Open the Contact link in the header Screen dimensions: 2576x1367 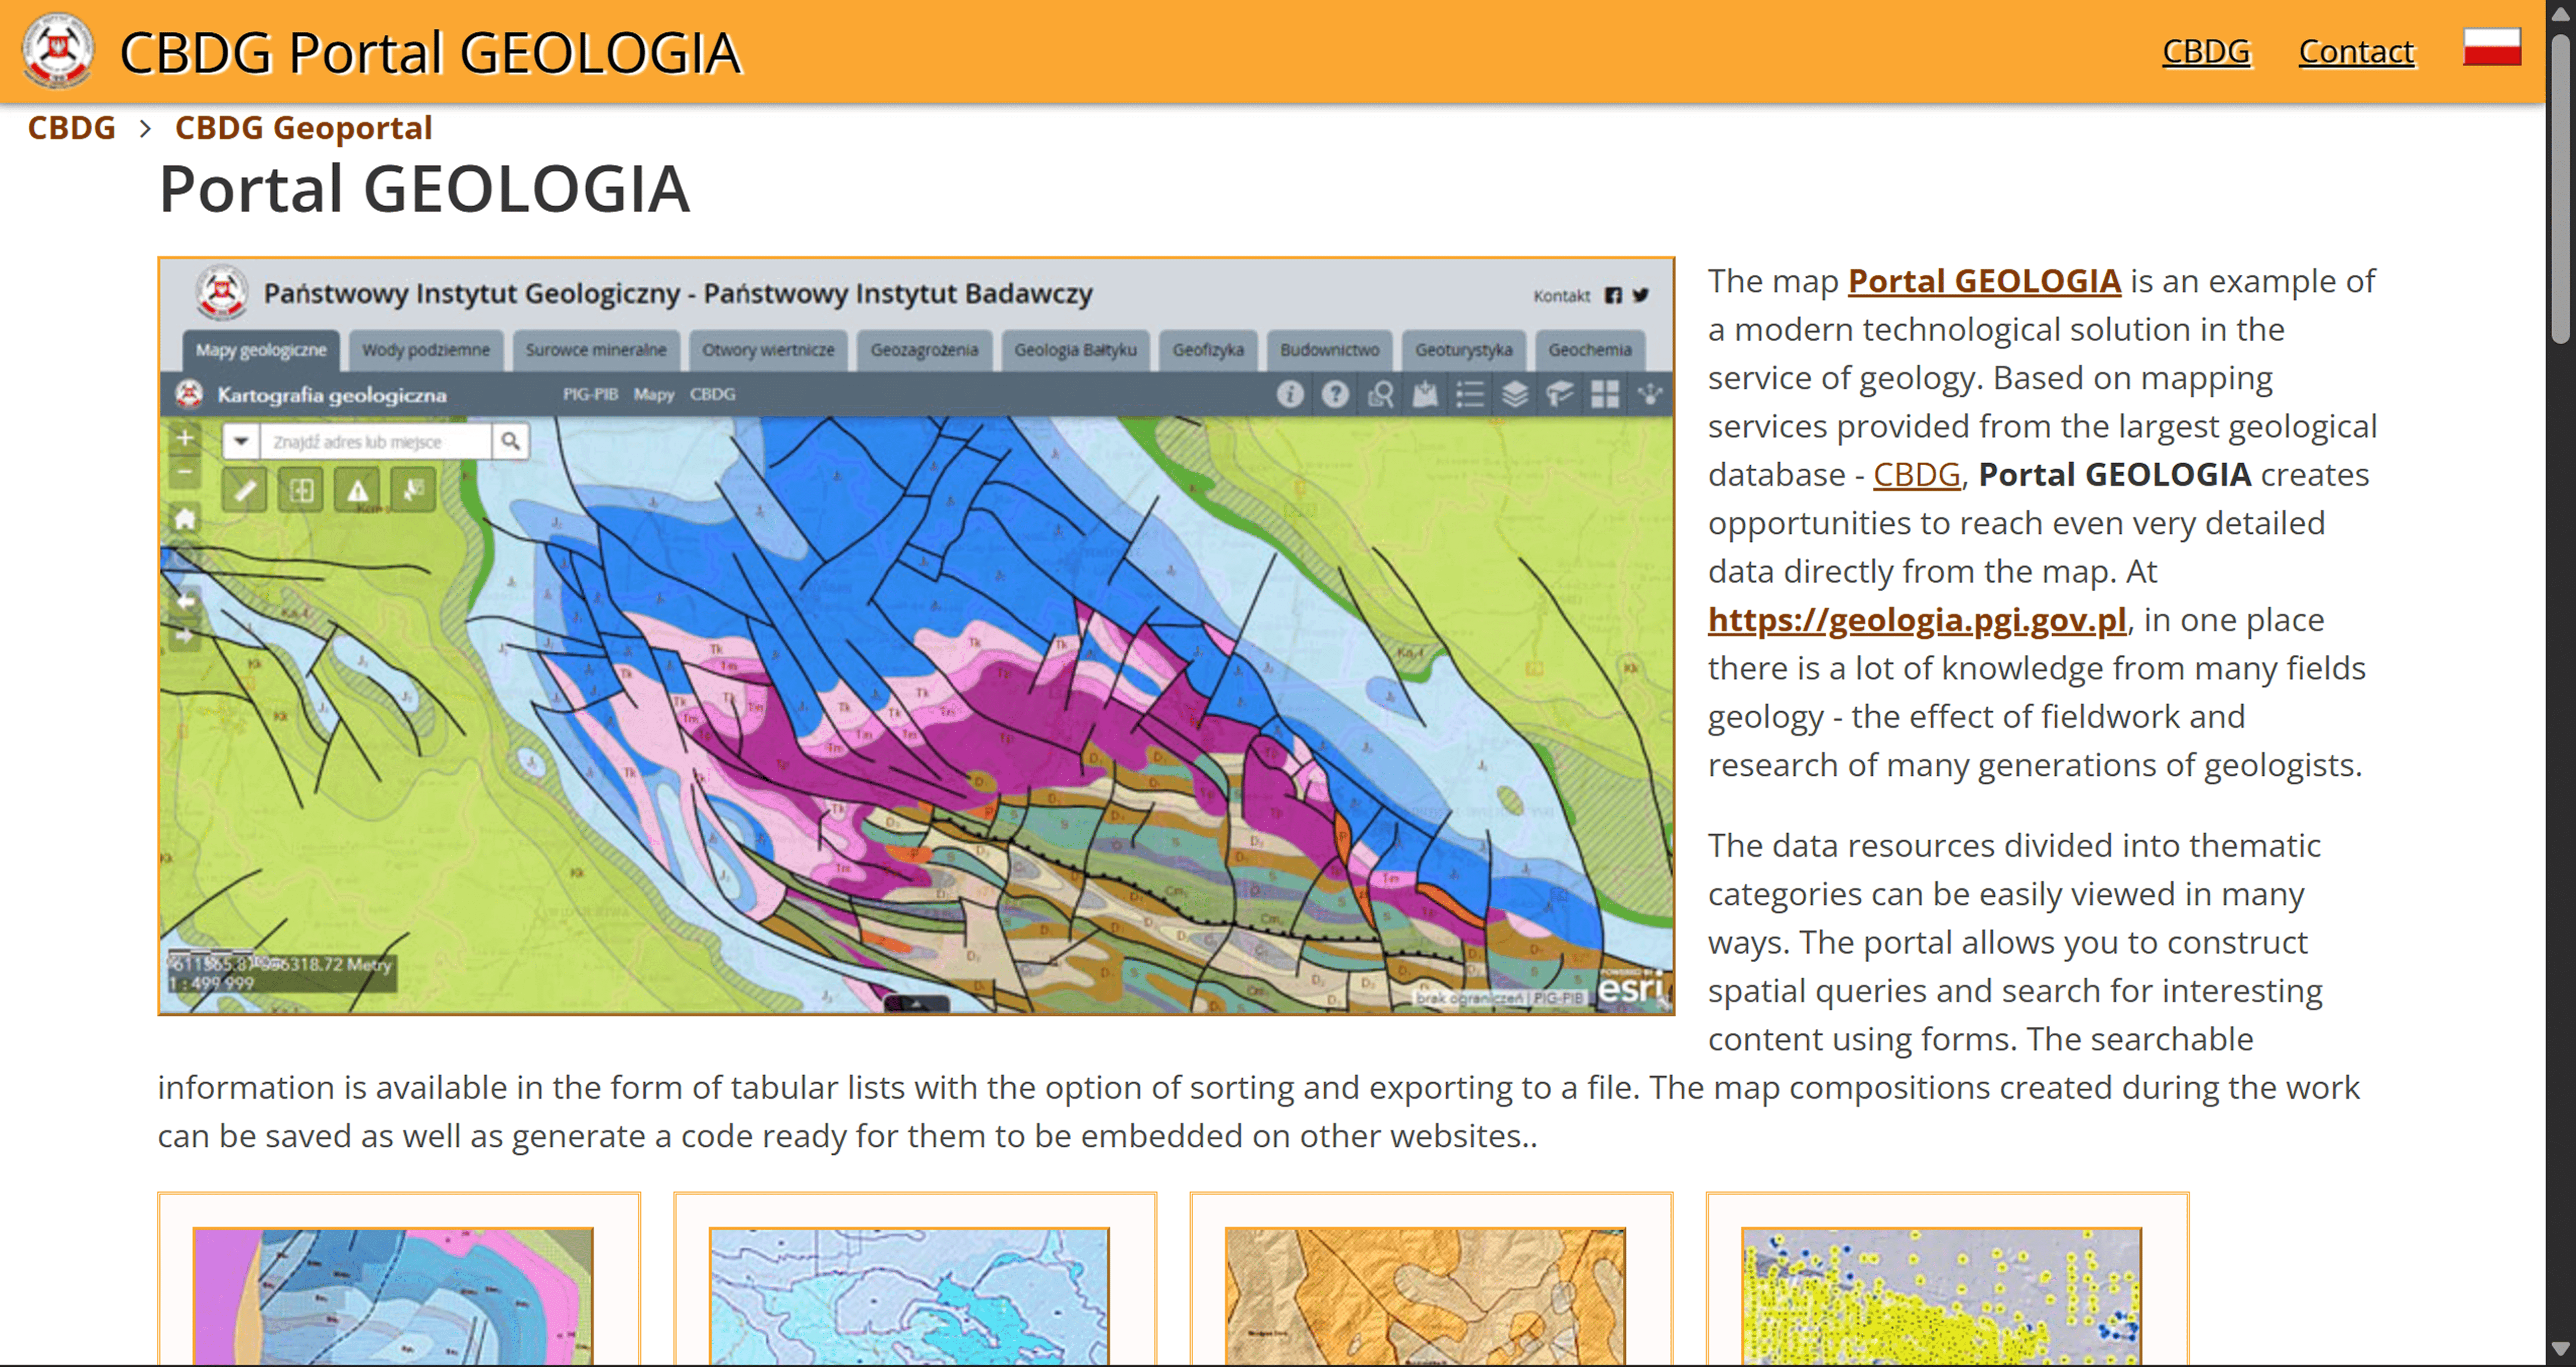click(2356, 51)
